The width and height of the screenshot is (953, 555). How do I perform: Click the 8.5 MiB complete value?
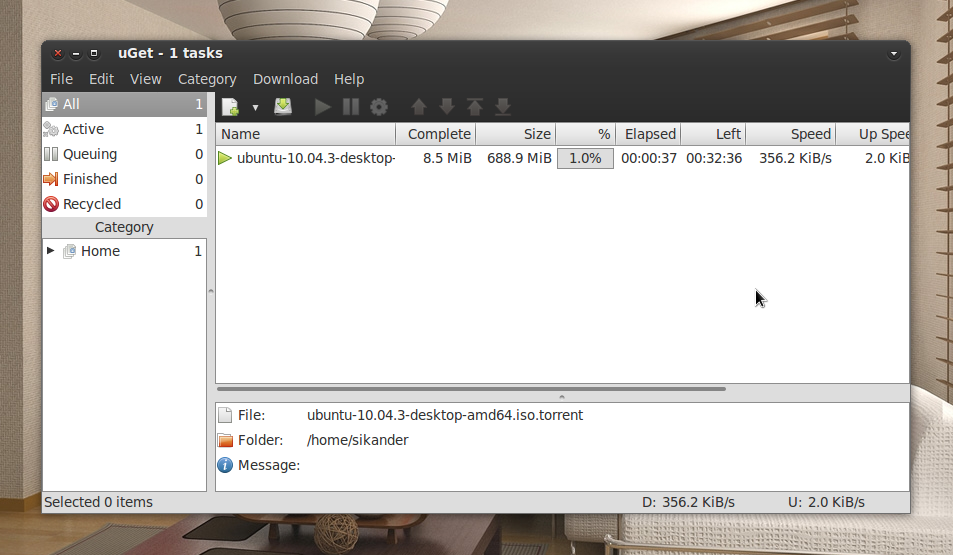tap(447, 158)
